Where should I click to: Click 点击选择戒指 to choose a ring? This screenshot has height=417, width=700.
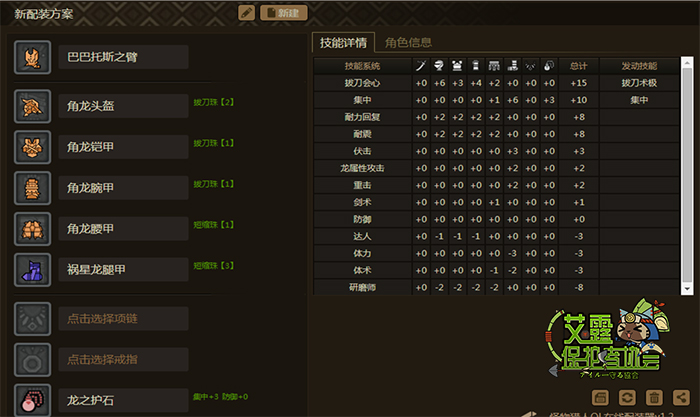pyautogui.click(x=123, y=359)
